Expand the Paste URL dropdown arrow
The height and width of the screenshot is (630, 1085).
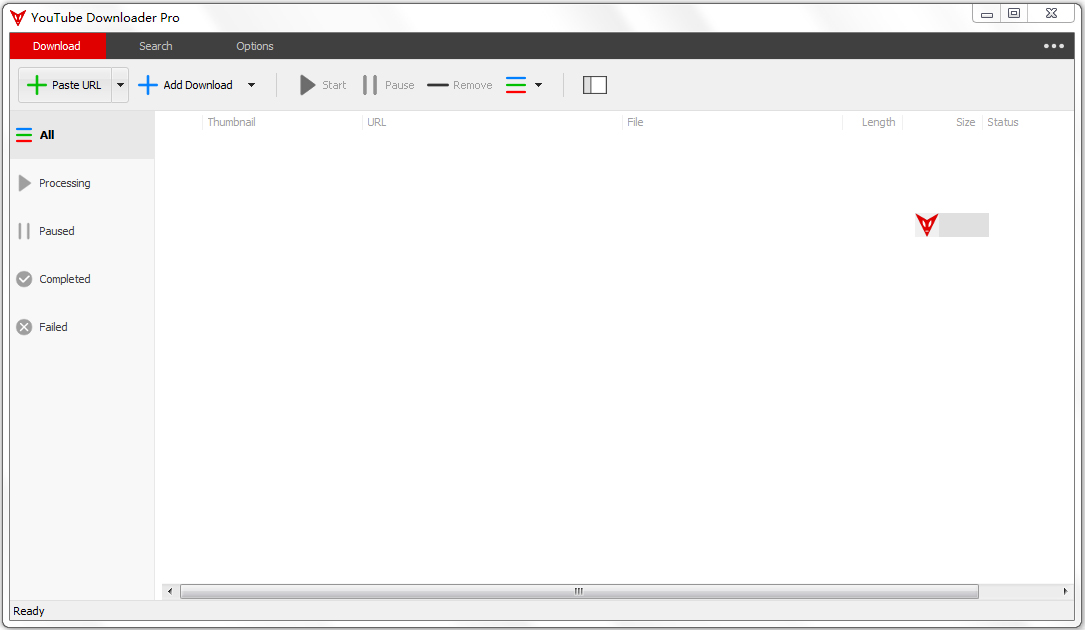[x=119, y=85]
